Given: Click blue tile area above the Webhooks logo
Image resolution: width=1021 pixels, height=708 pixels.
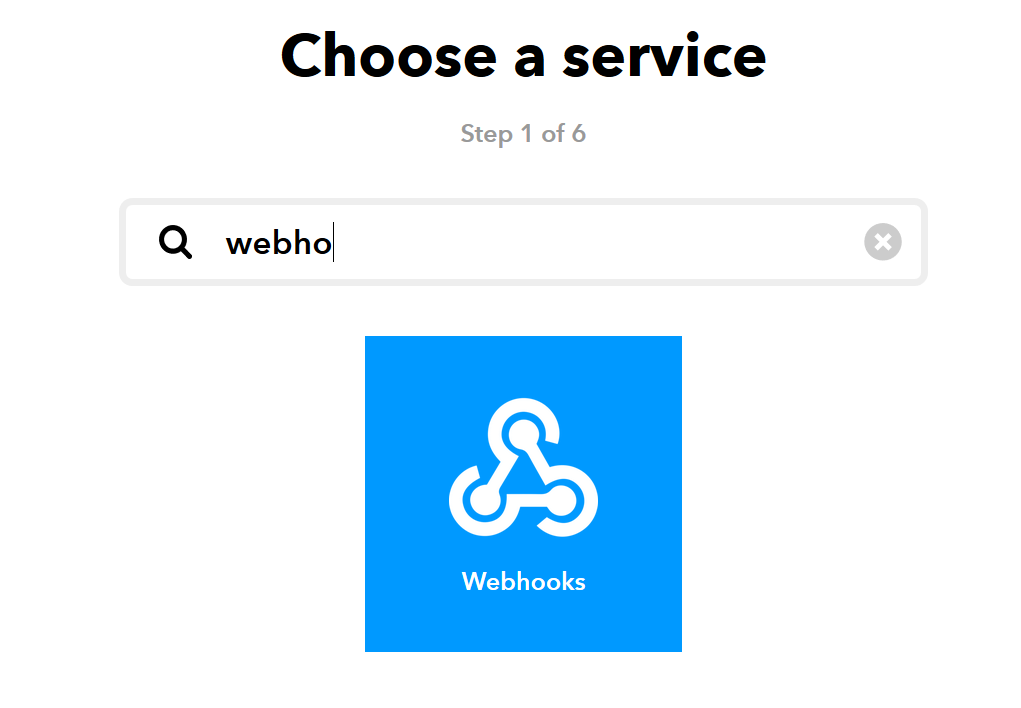Looking at the screenshot, I should (523, 366).
